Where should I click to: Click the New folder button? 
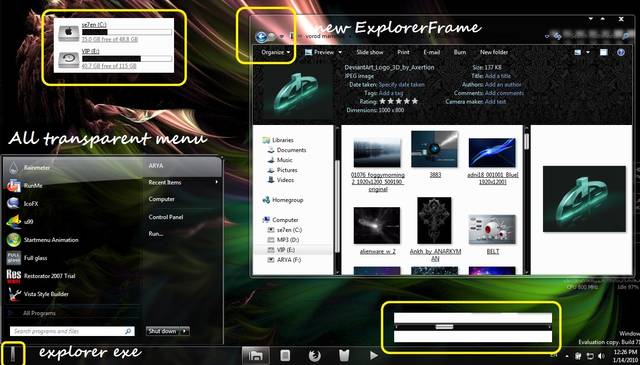(494, 52)
